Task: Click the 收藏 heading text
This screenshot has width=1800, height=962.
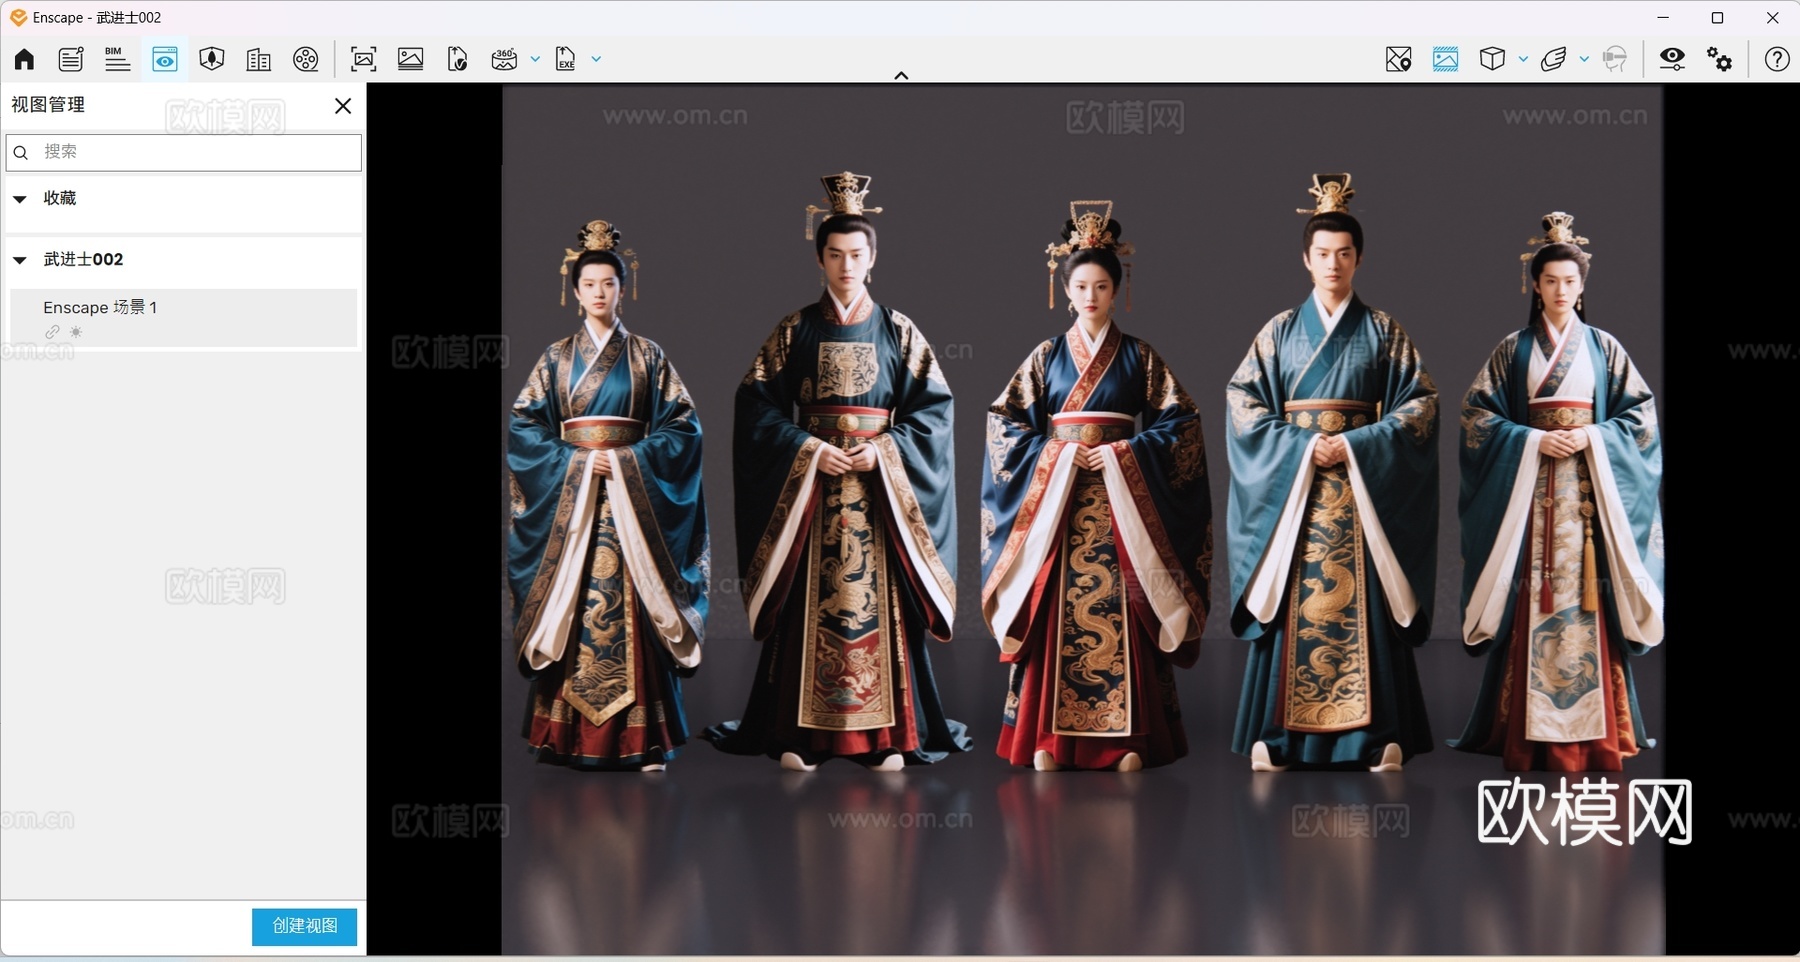Action: click(60, 198)
